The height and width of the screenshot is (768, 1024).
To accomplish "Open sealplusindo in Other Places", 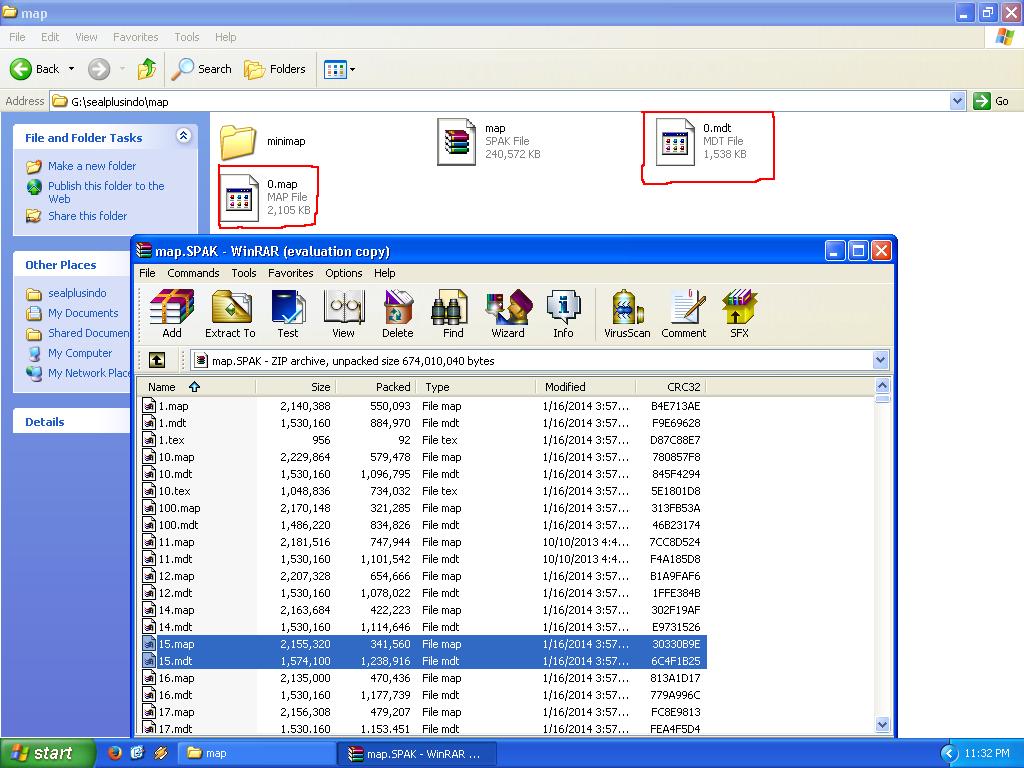I will coord(76,293).
